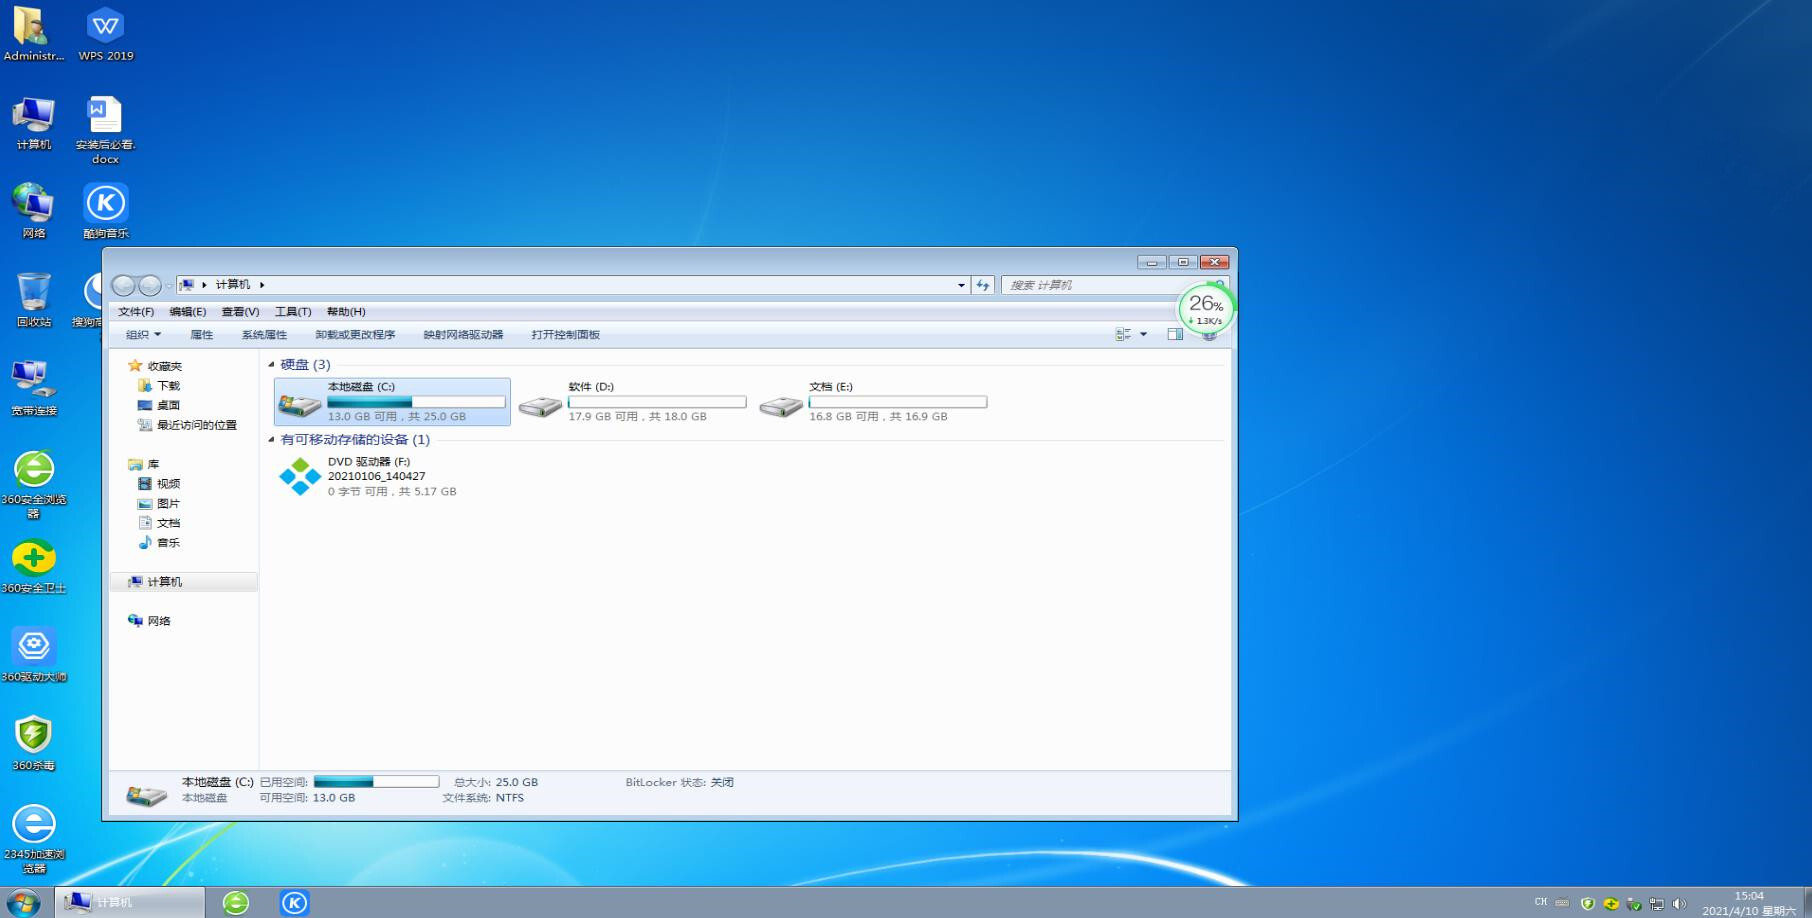The width and height of the screenshot is (1812, 918).
Task: Select the Administrator folder on desktop
Action: click(x=33, y=34)
